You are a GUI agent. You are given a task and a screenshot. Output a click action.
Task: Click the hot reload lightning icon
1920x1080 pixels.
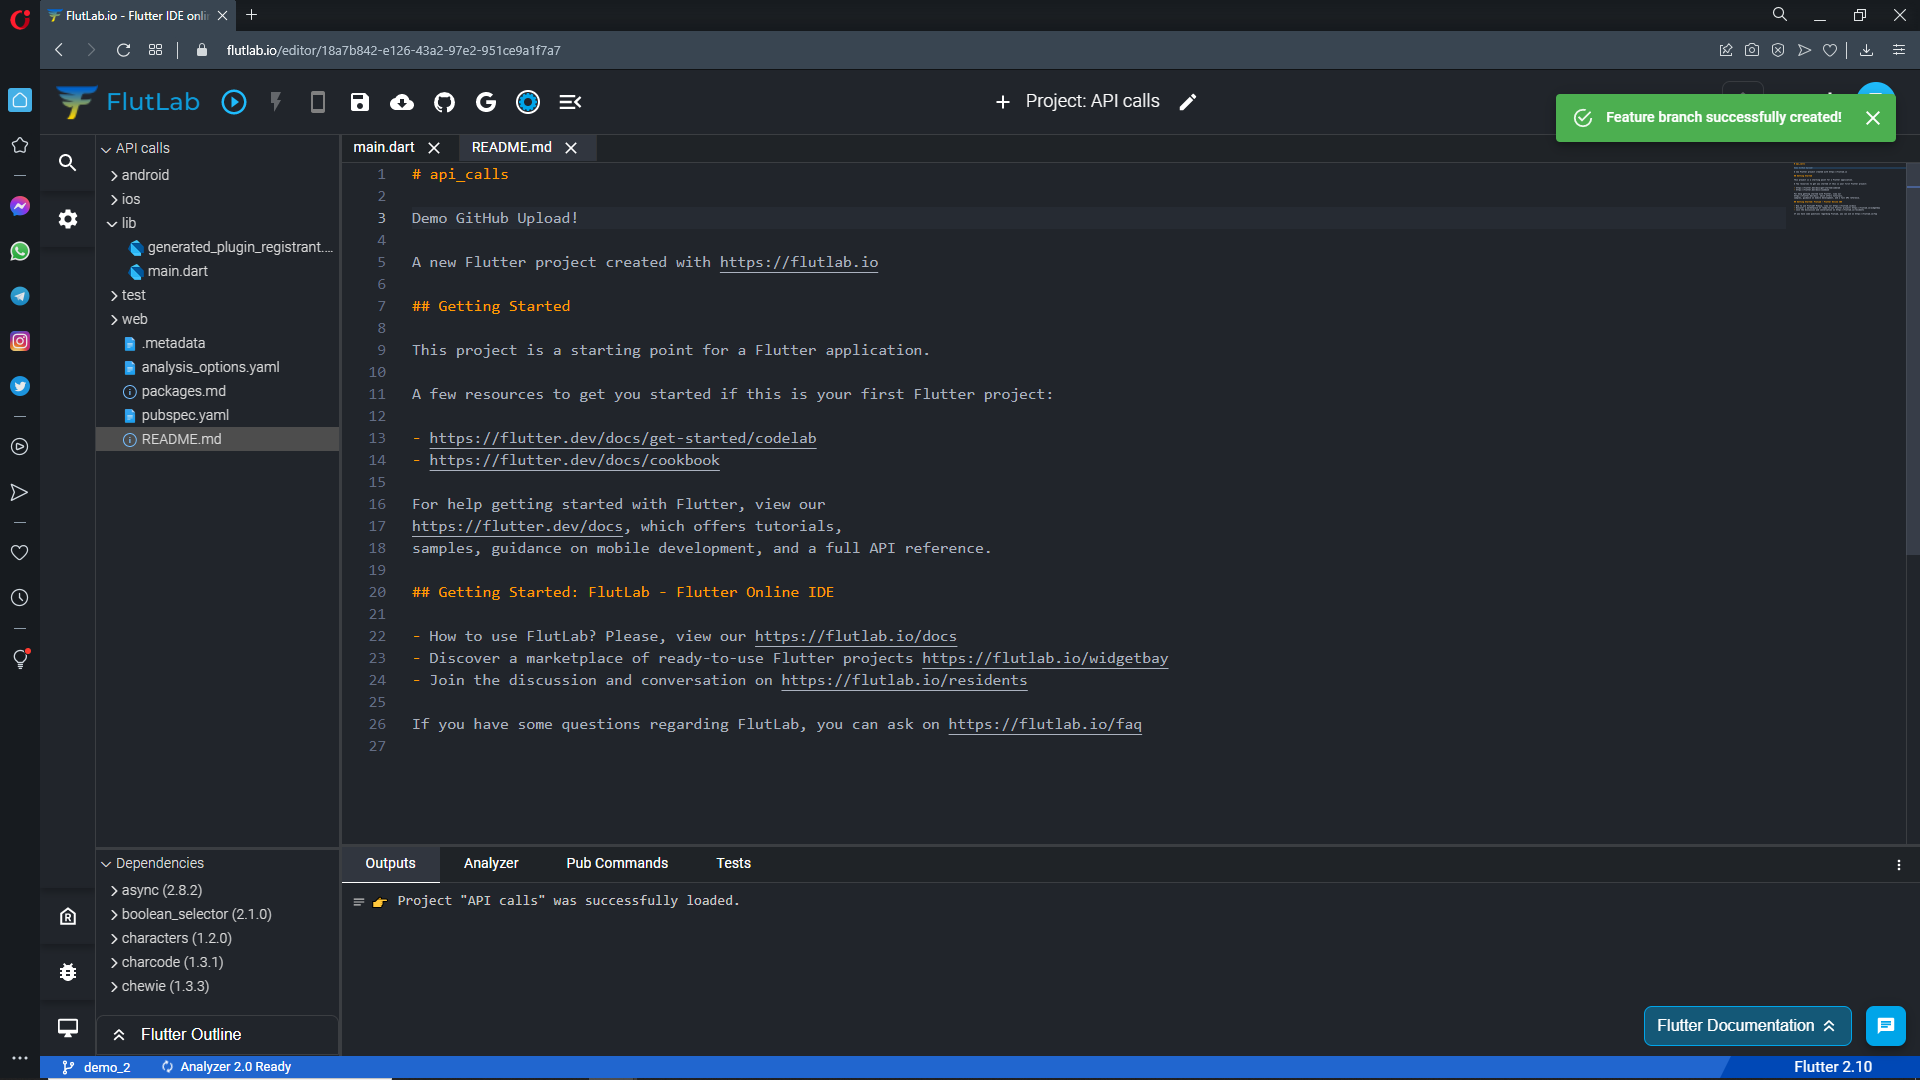tap(276, 102)
